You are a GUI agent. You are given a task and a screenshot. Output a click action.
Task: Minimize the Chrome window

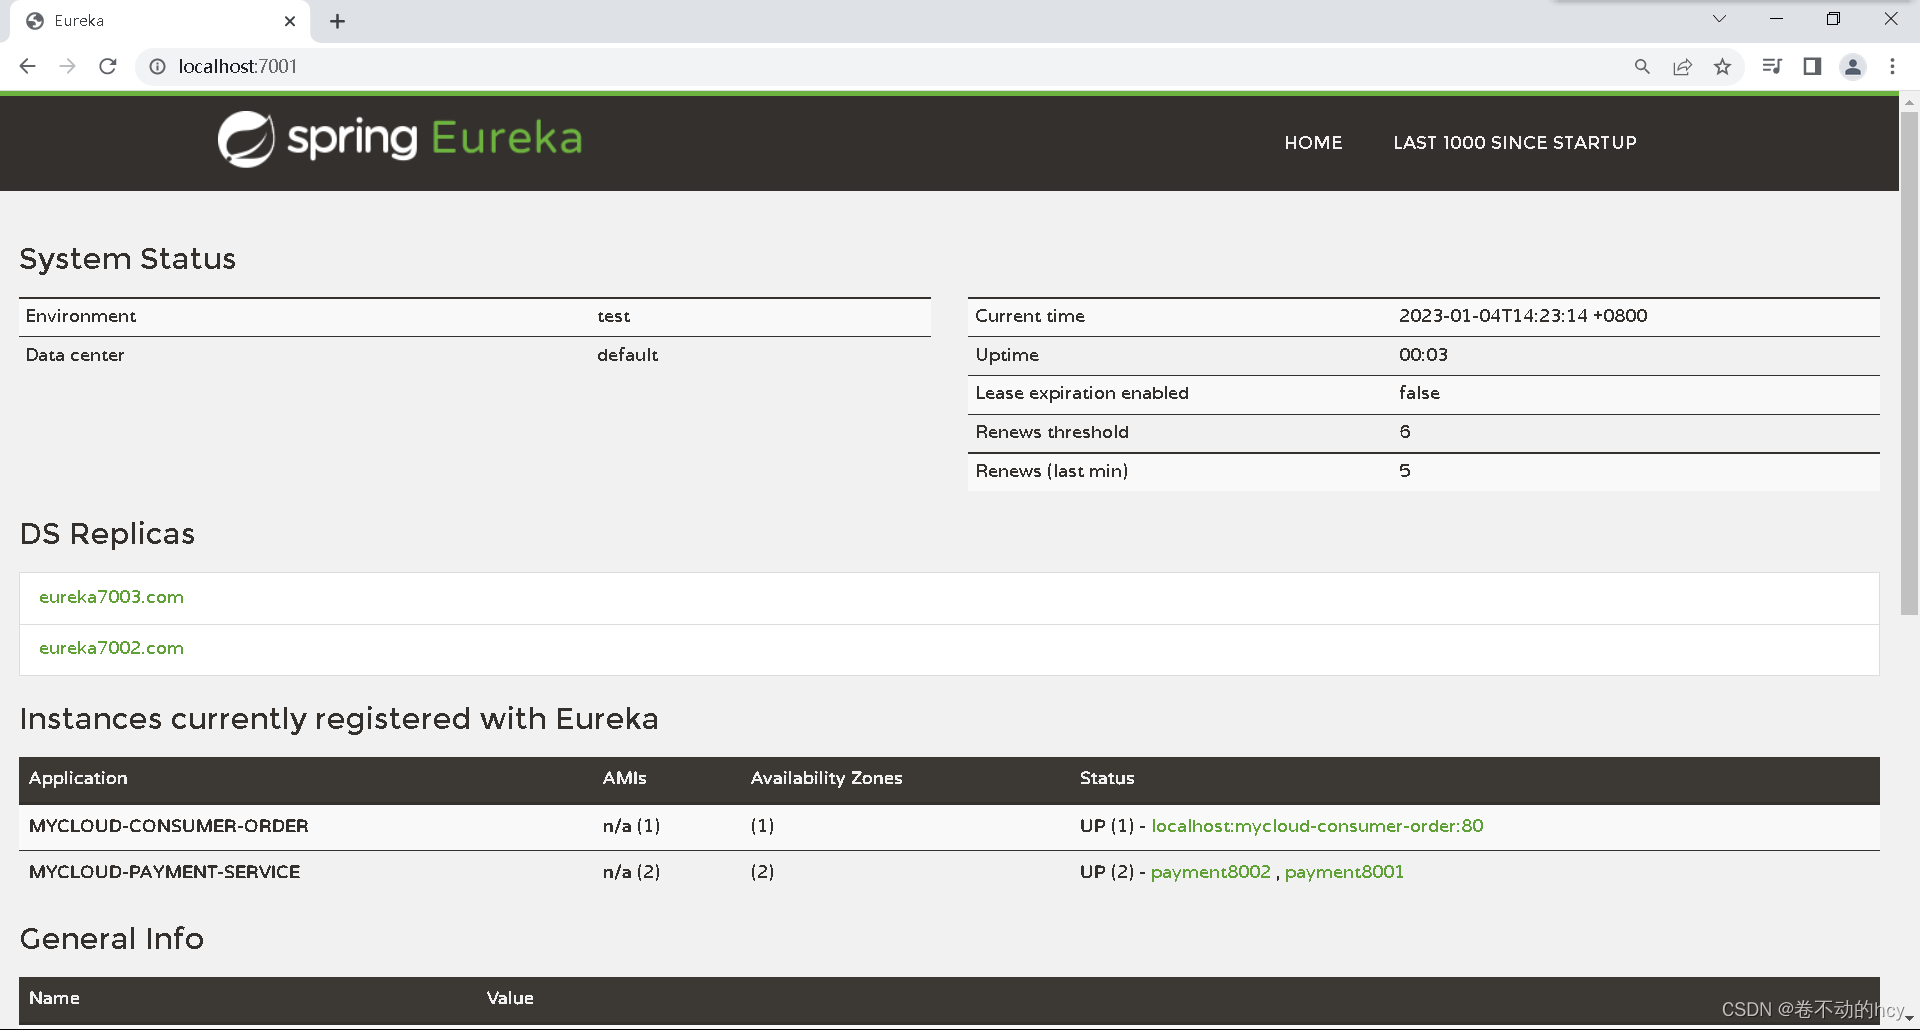point(1776,19)
